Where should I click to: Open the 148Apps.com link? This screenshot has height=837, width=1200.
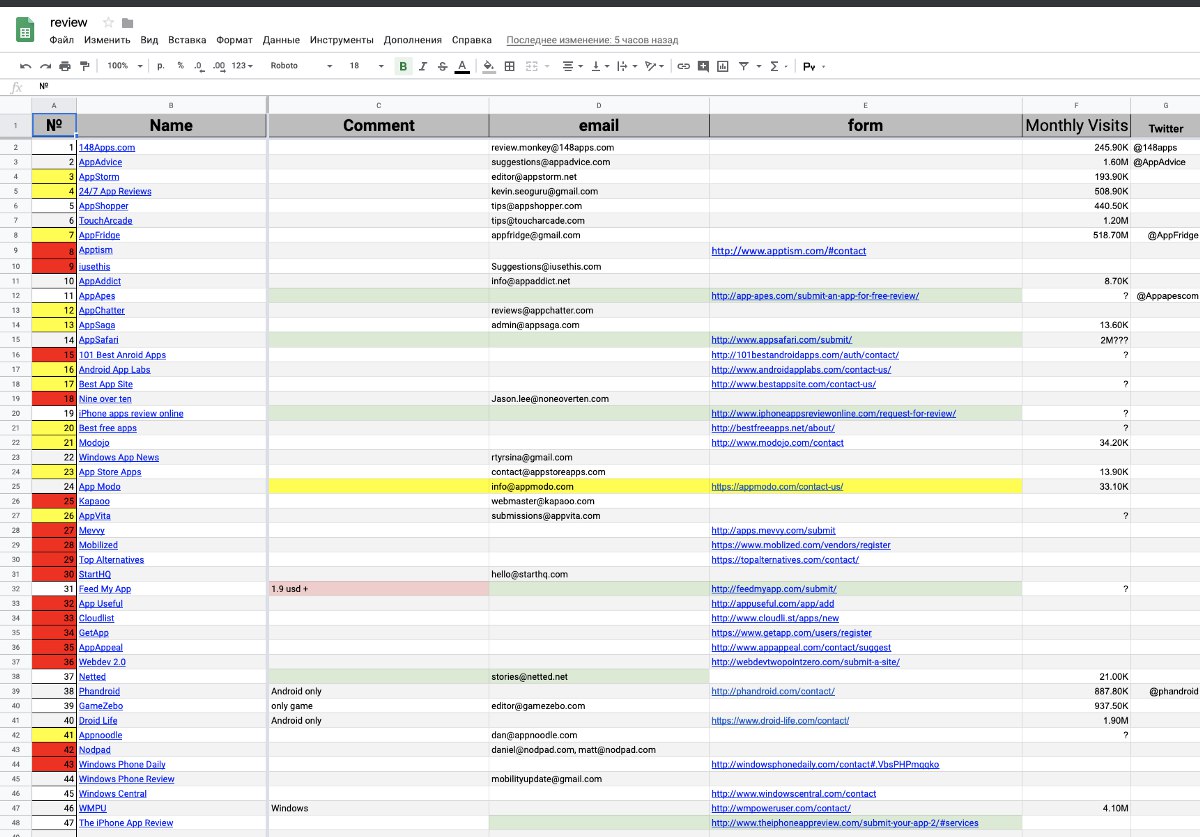[x=107, y=147]
